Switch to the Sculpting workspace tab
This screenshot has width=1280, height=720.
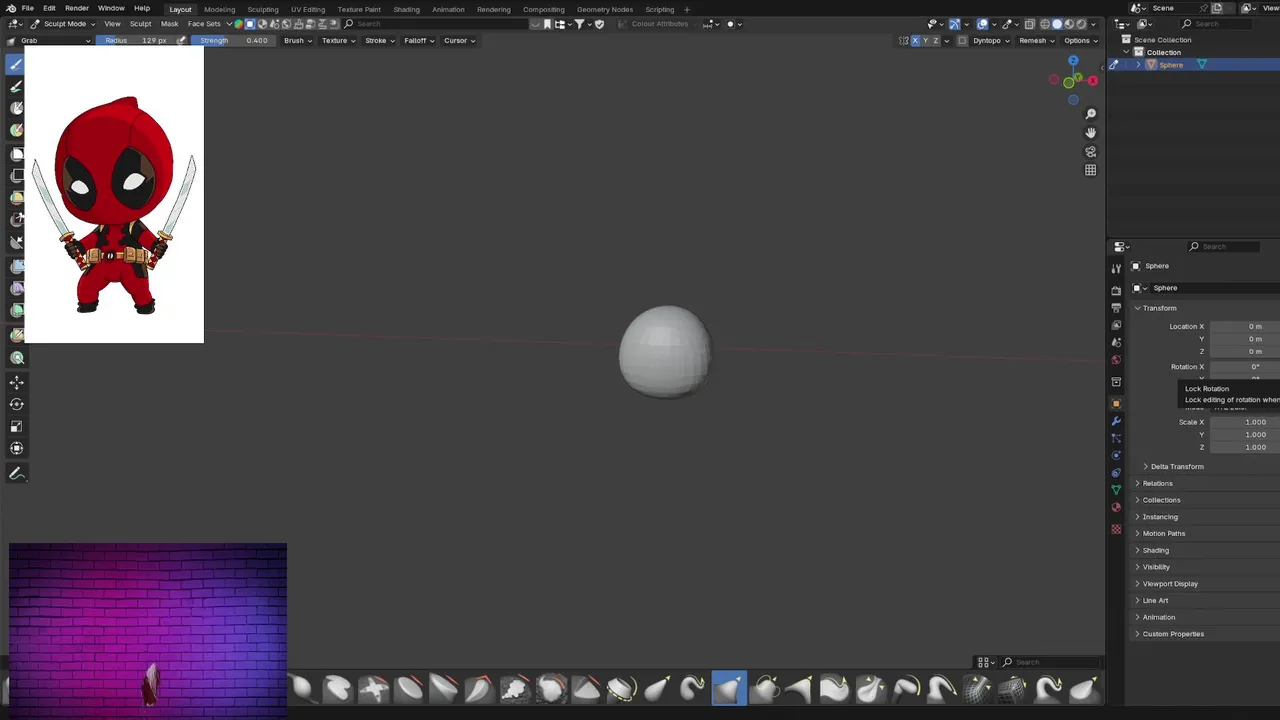tap(263, 9)
